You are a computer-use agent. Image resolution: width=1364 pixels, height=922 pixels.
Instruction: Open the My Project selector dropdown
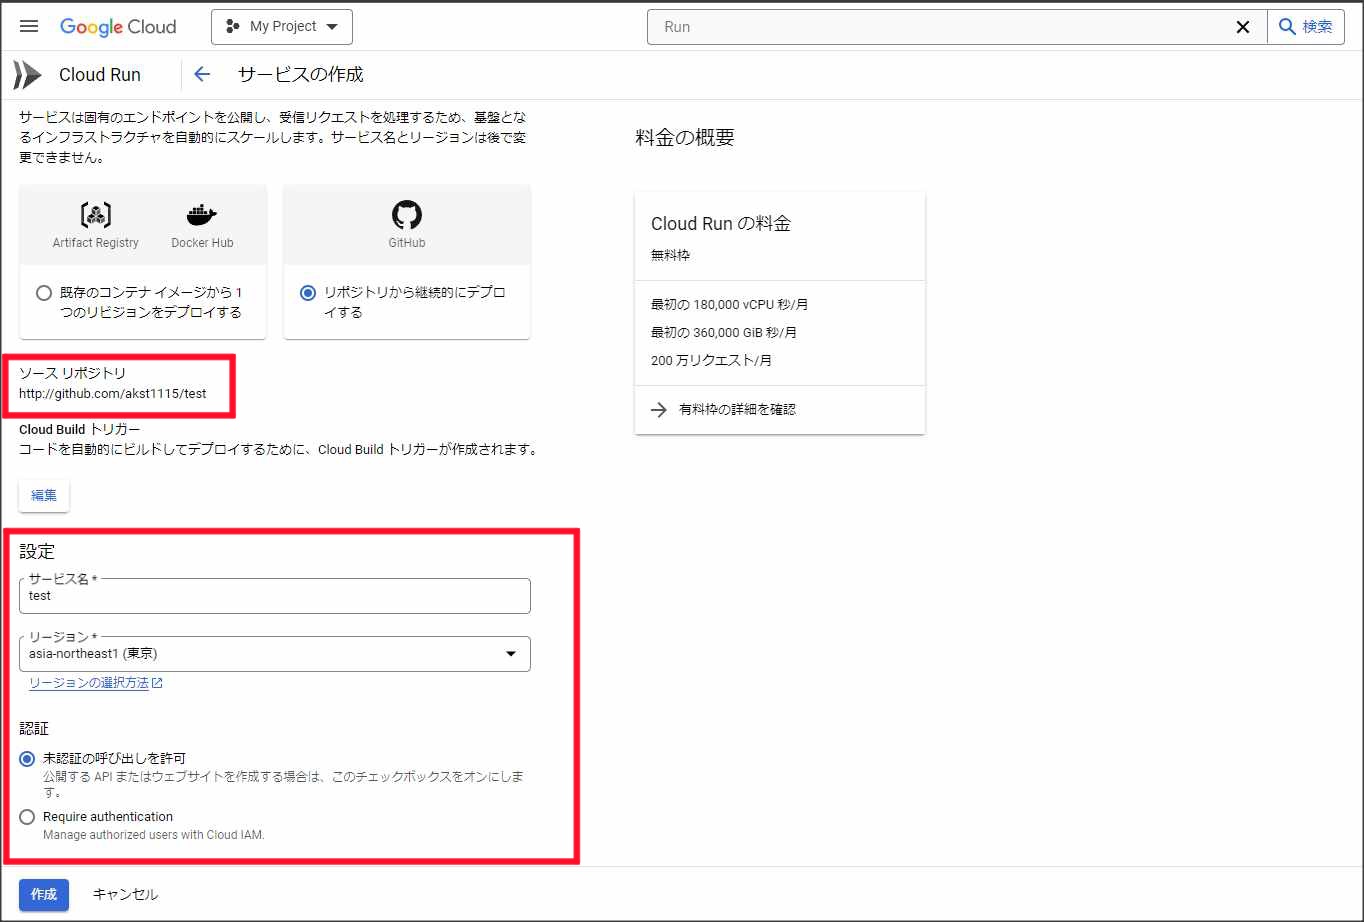pos(282,27)
